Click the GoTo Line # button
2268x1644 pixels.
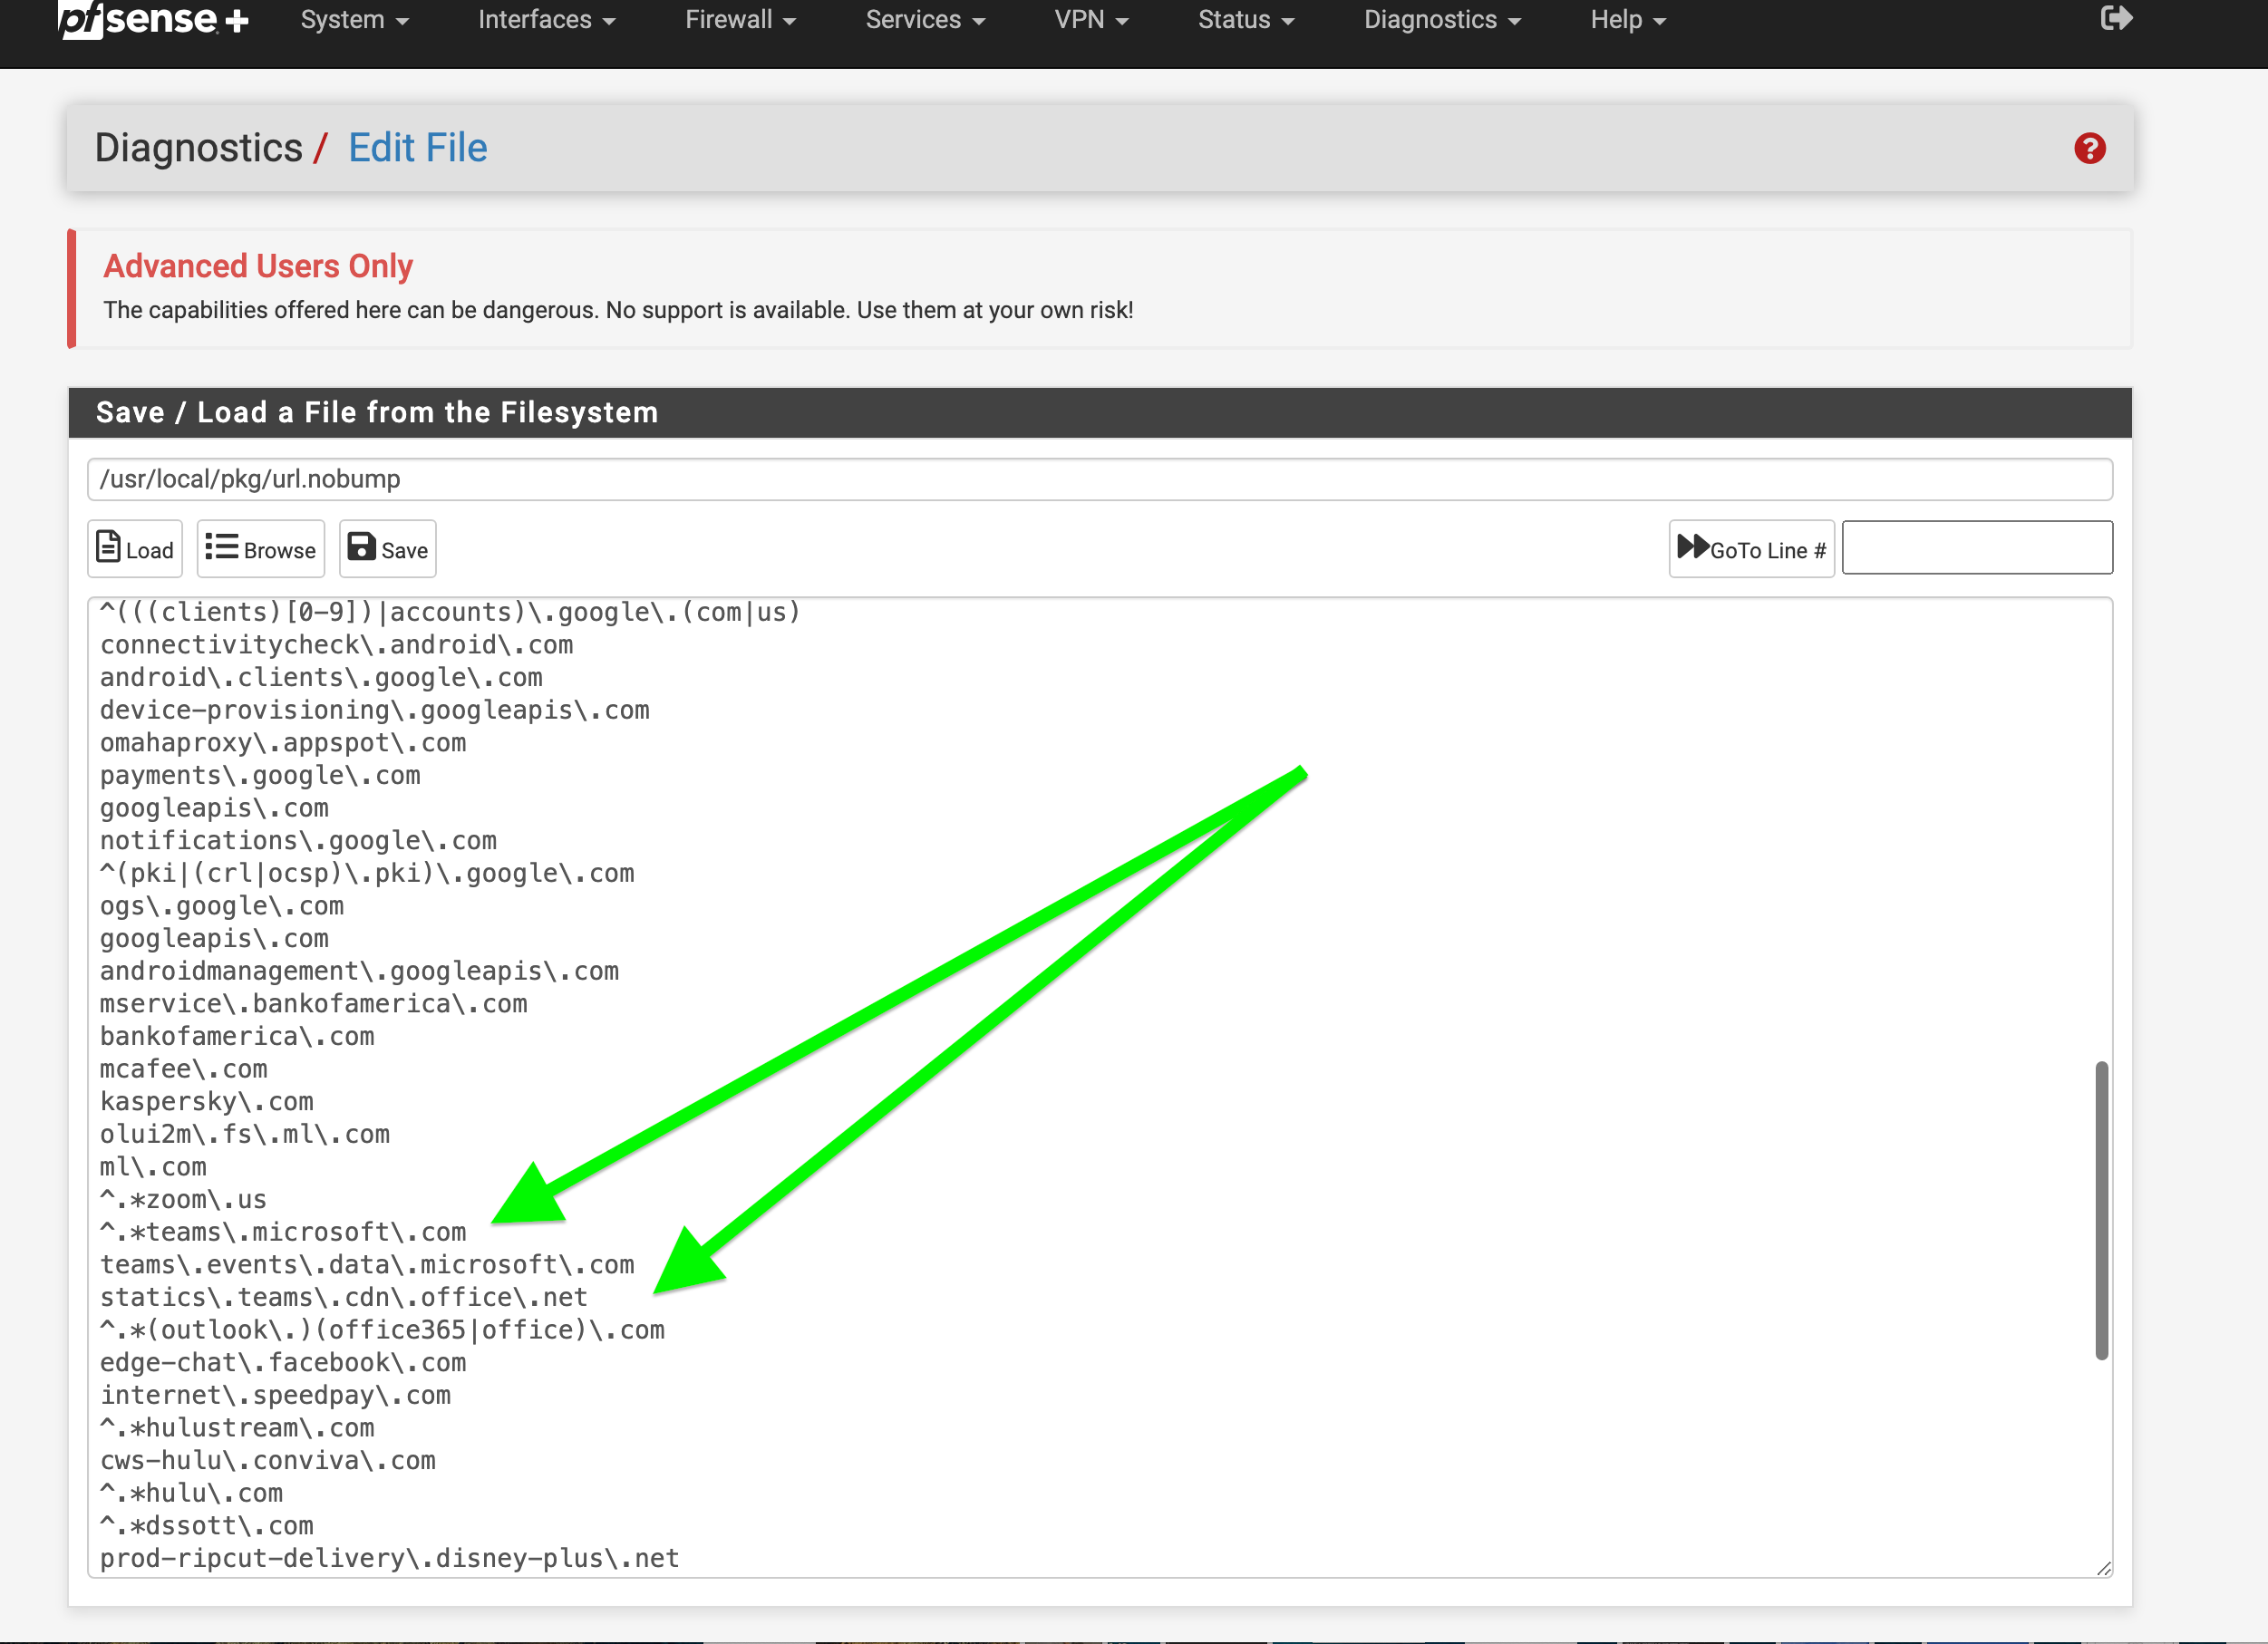pyautogui.click(x=1752, y=549)
